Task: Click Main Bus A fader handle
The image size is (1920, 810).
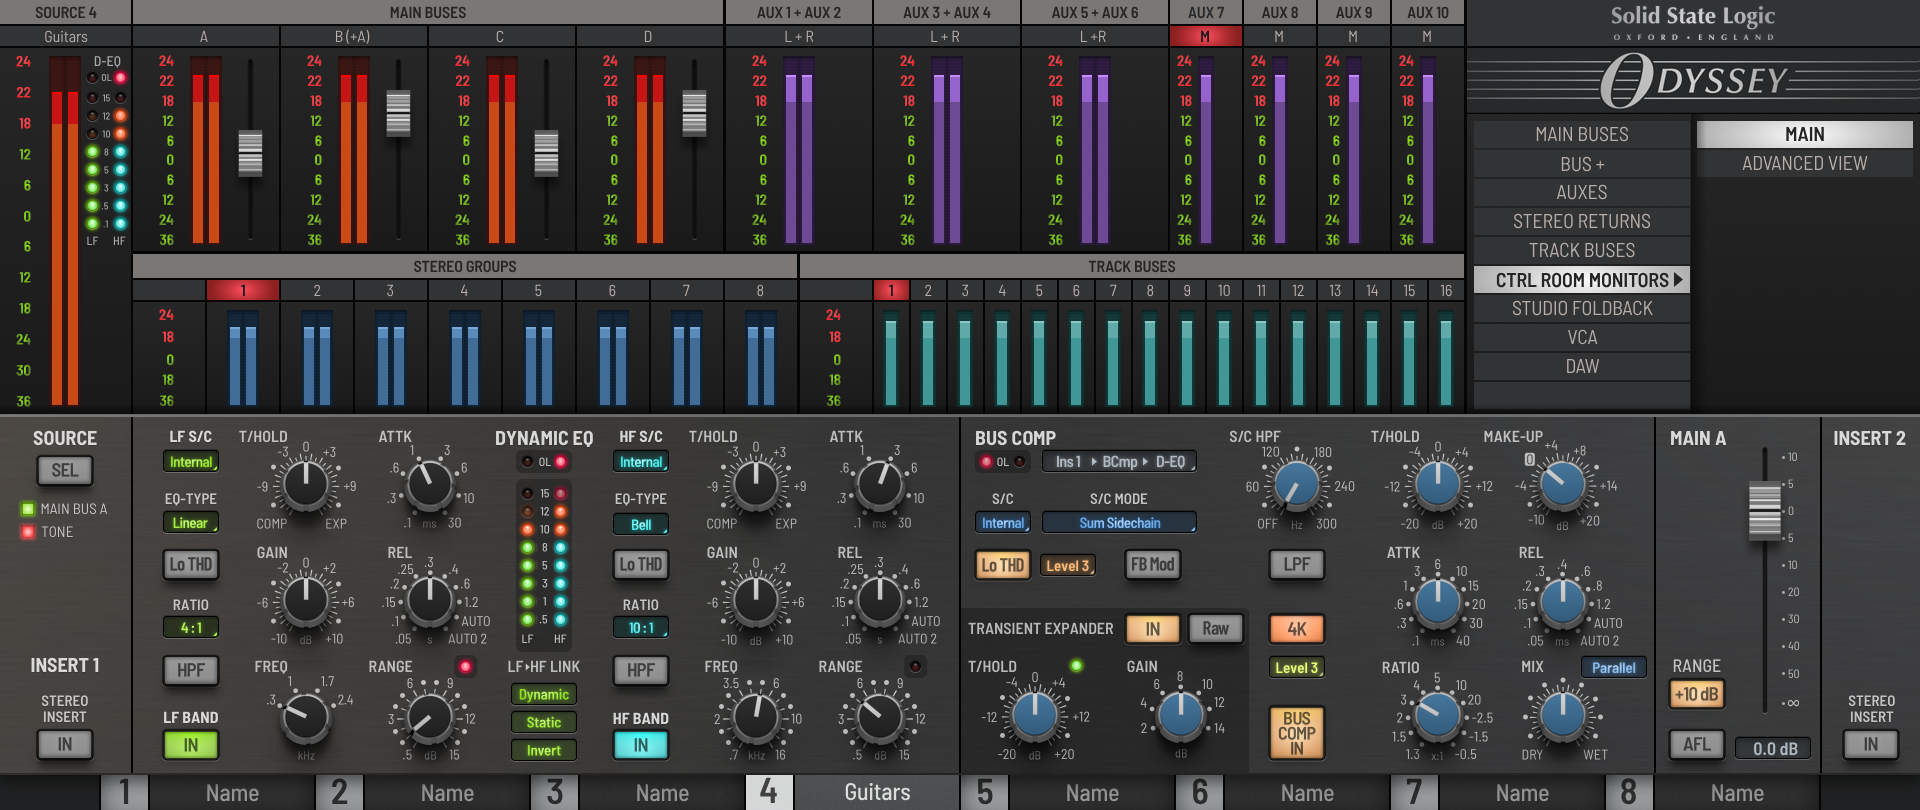Action: click(x=250, y=154)
